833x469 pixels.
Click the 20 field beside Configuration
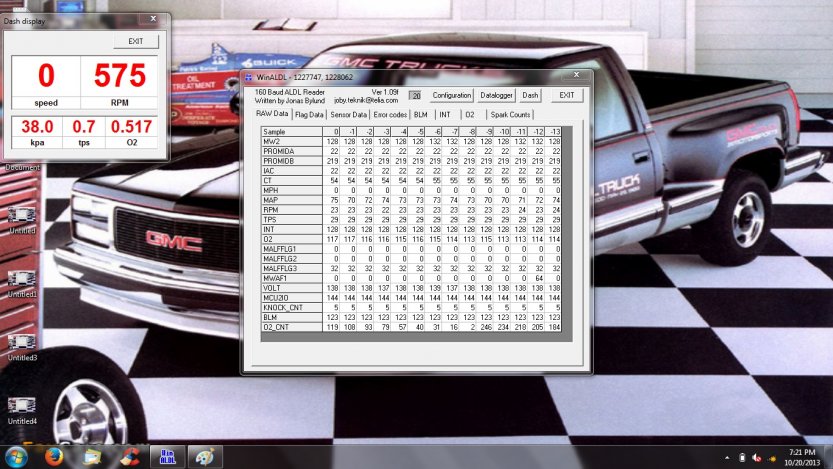click(x=415, y=96)
